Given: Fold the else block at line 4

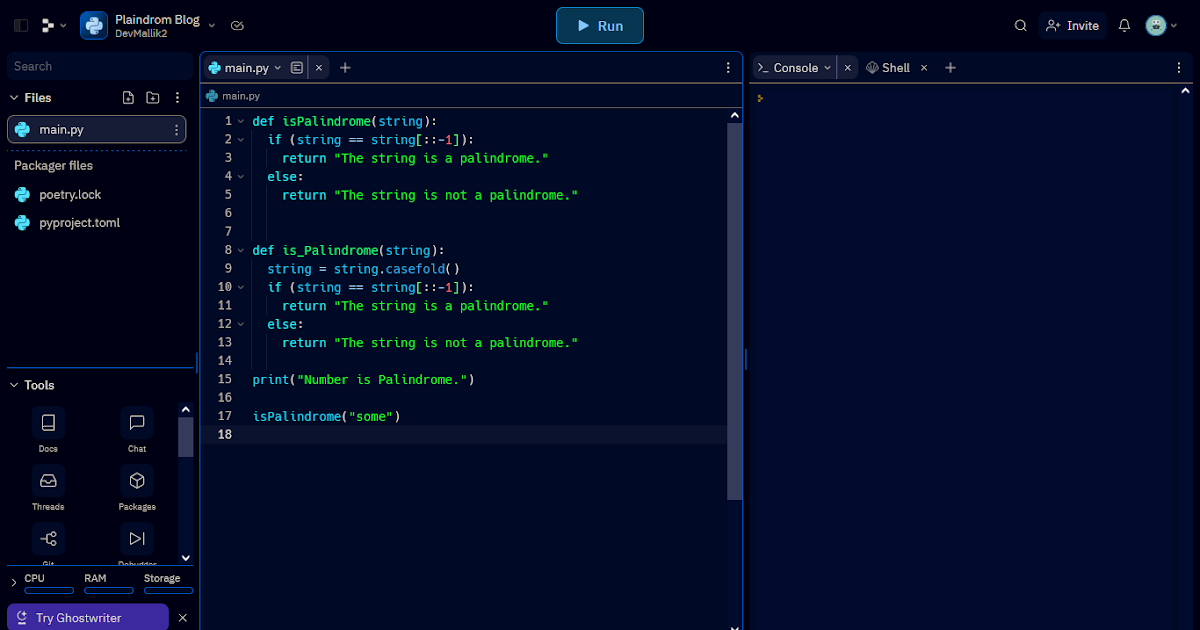Looking at the screenshot, I should click(240, 176).
